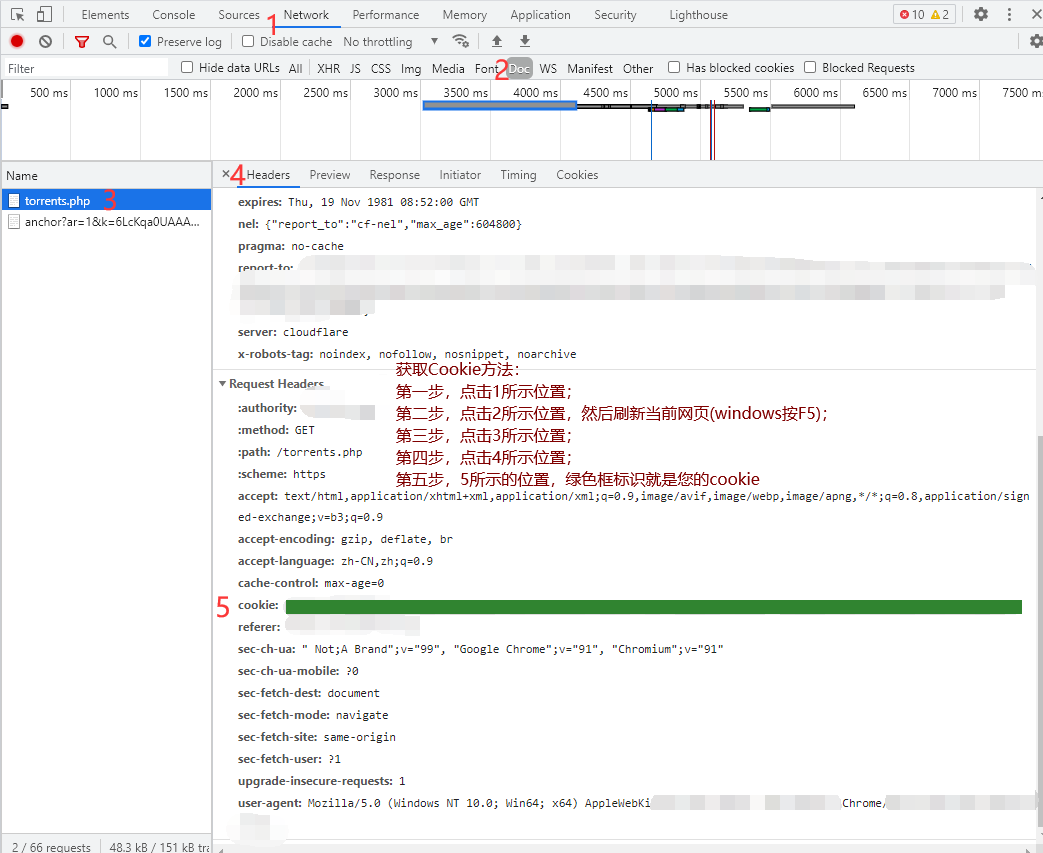The width and height of the screenshot is (1043, 853).
Task: Select the torrents.php request
Action: (58, 200)
